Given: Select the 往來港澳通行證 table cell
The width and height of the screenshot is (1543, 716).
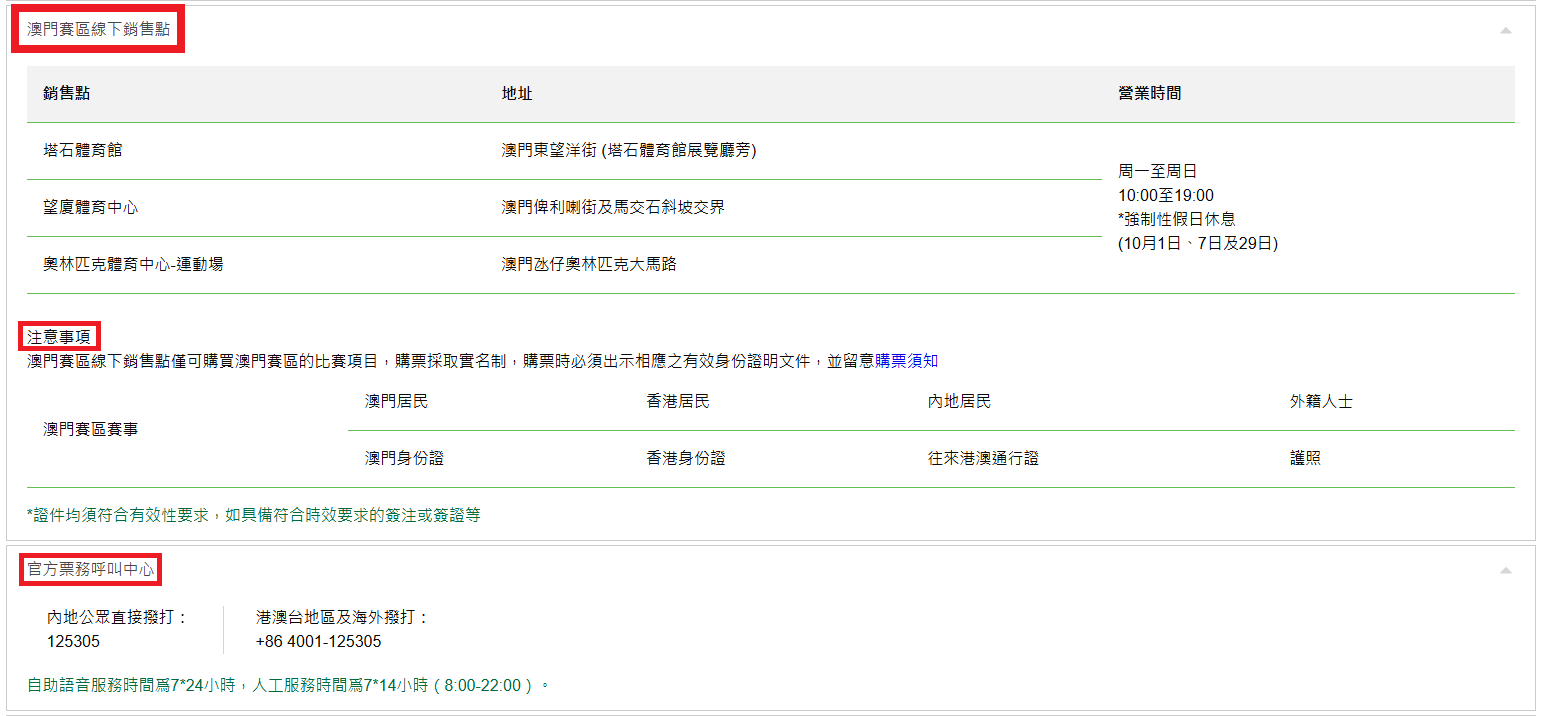Looking at the screenshot, I should tap(983, 458).
